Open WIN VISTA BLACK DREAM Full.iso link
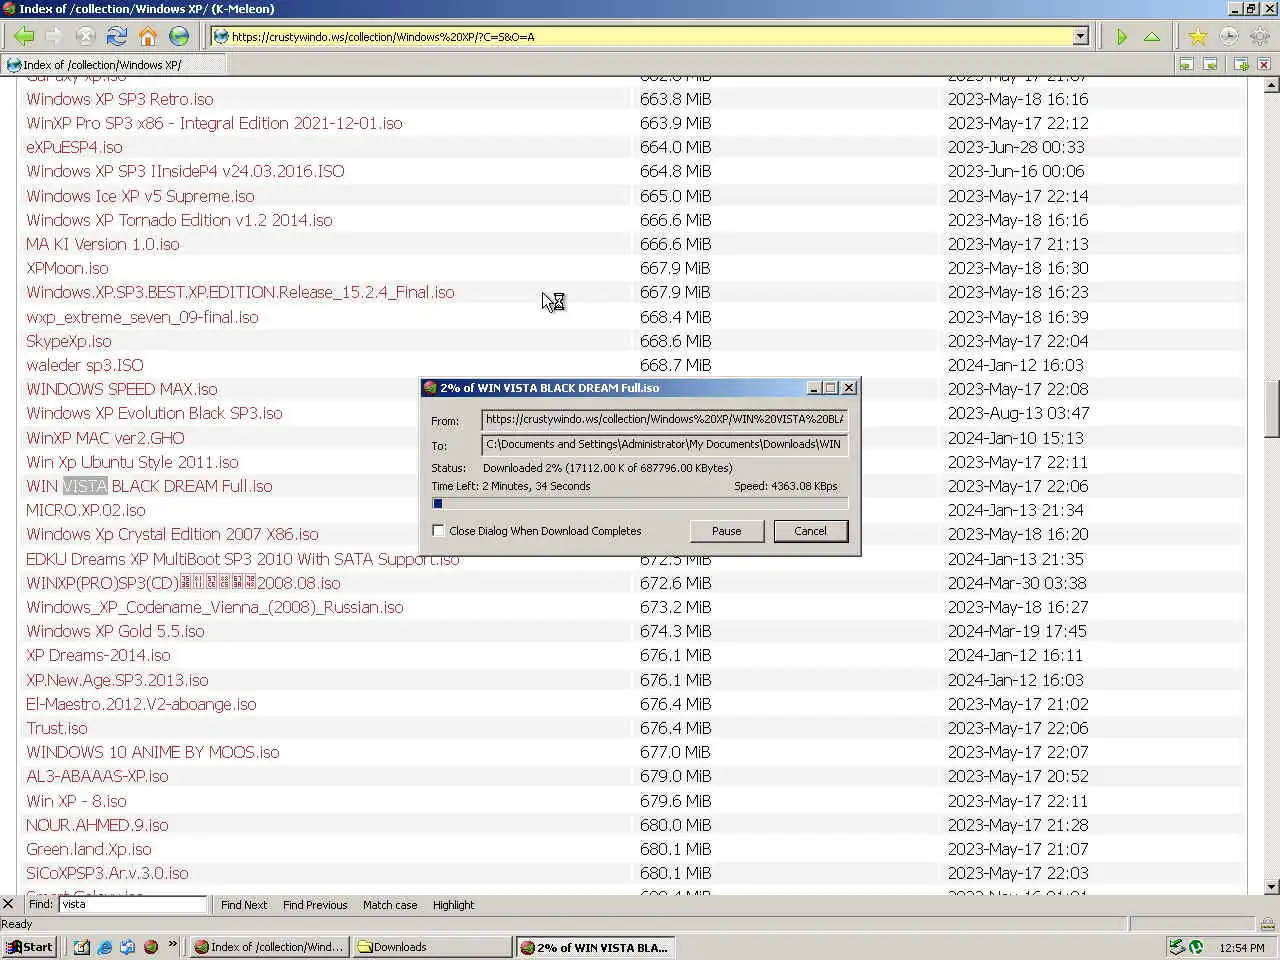1280x960 pixels. [x=149, y=486]
